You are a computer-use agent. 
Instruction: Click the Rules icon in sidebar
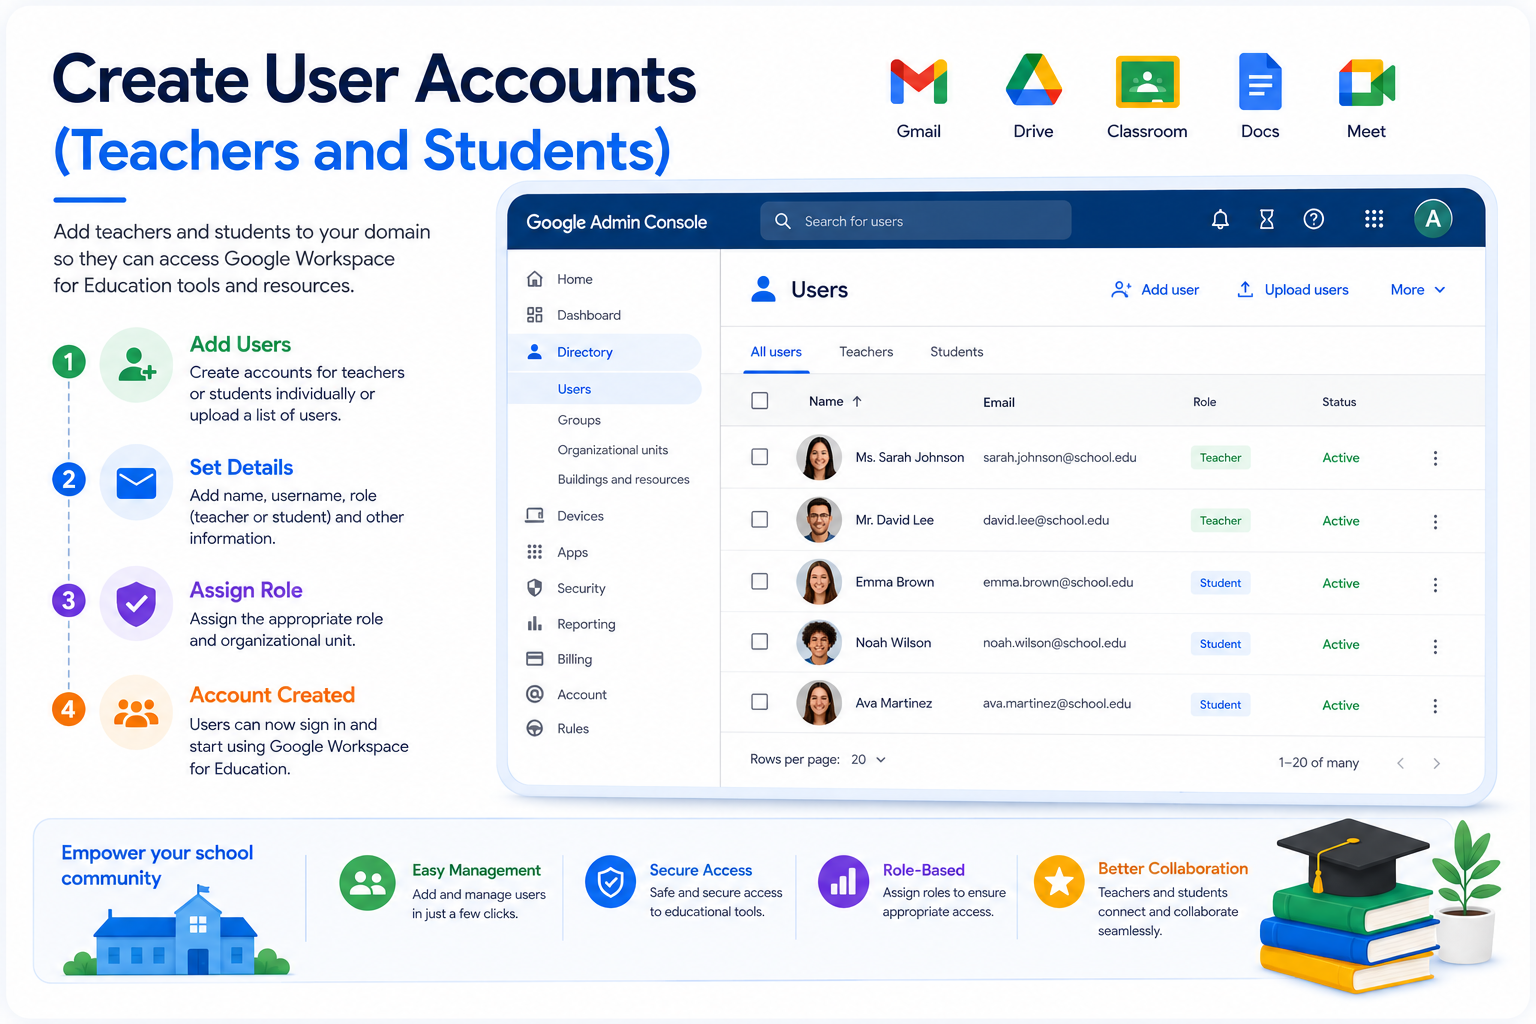click(535, 728)
